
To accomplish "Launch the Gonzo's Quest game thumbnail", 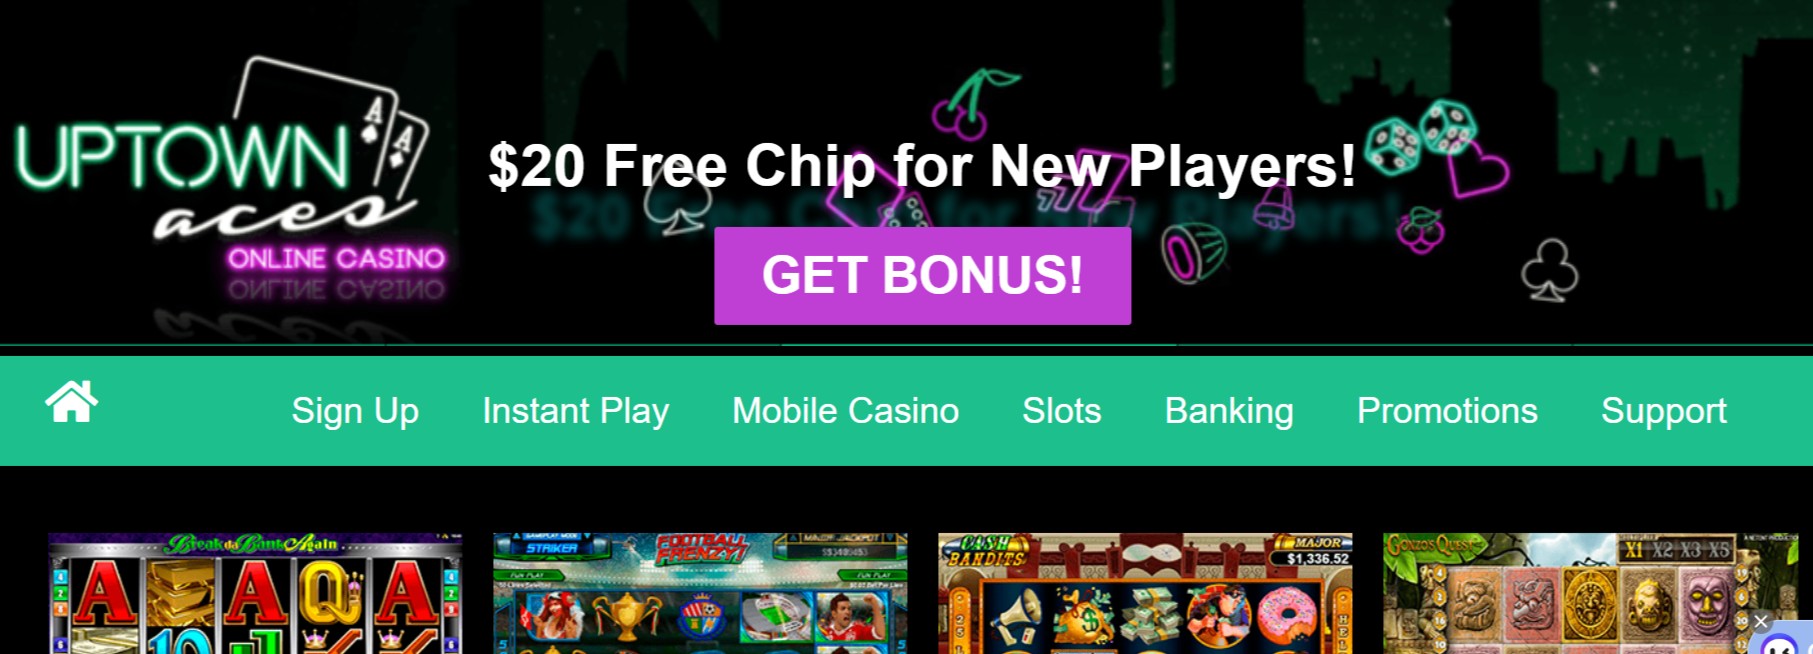I will tap(1590, 593).
